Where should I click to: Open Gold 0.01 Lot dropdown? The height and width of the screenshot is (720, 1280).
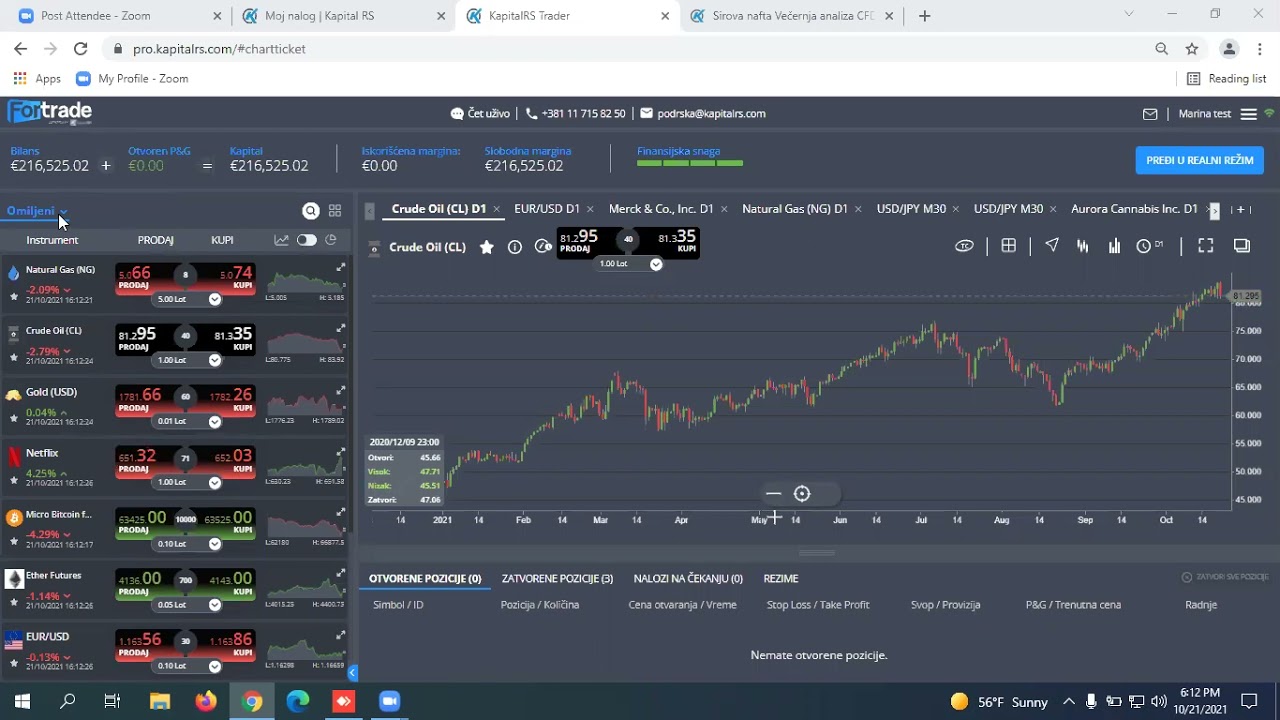click(x=215, y=421)
